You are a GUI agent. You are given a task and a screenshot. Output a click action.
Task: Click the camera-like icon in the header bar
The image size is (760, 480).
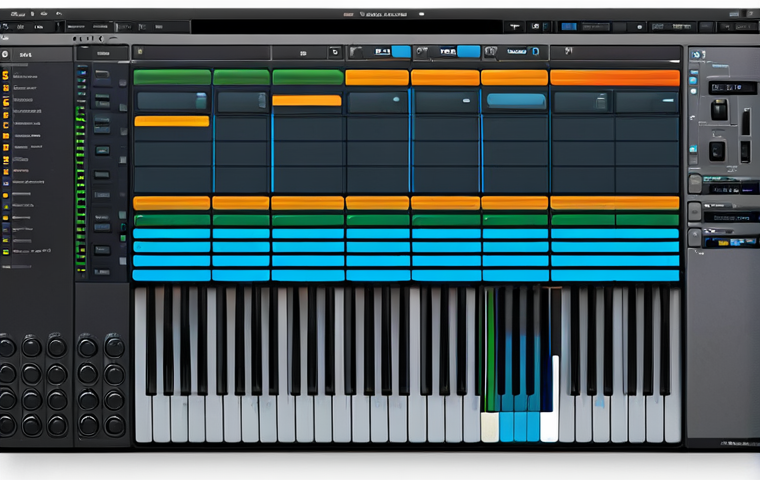pyautogui.click(x=491, y=51)
